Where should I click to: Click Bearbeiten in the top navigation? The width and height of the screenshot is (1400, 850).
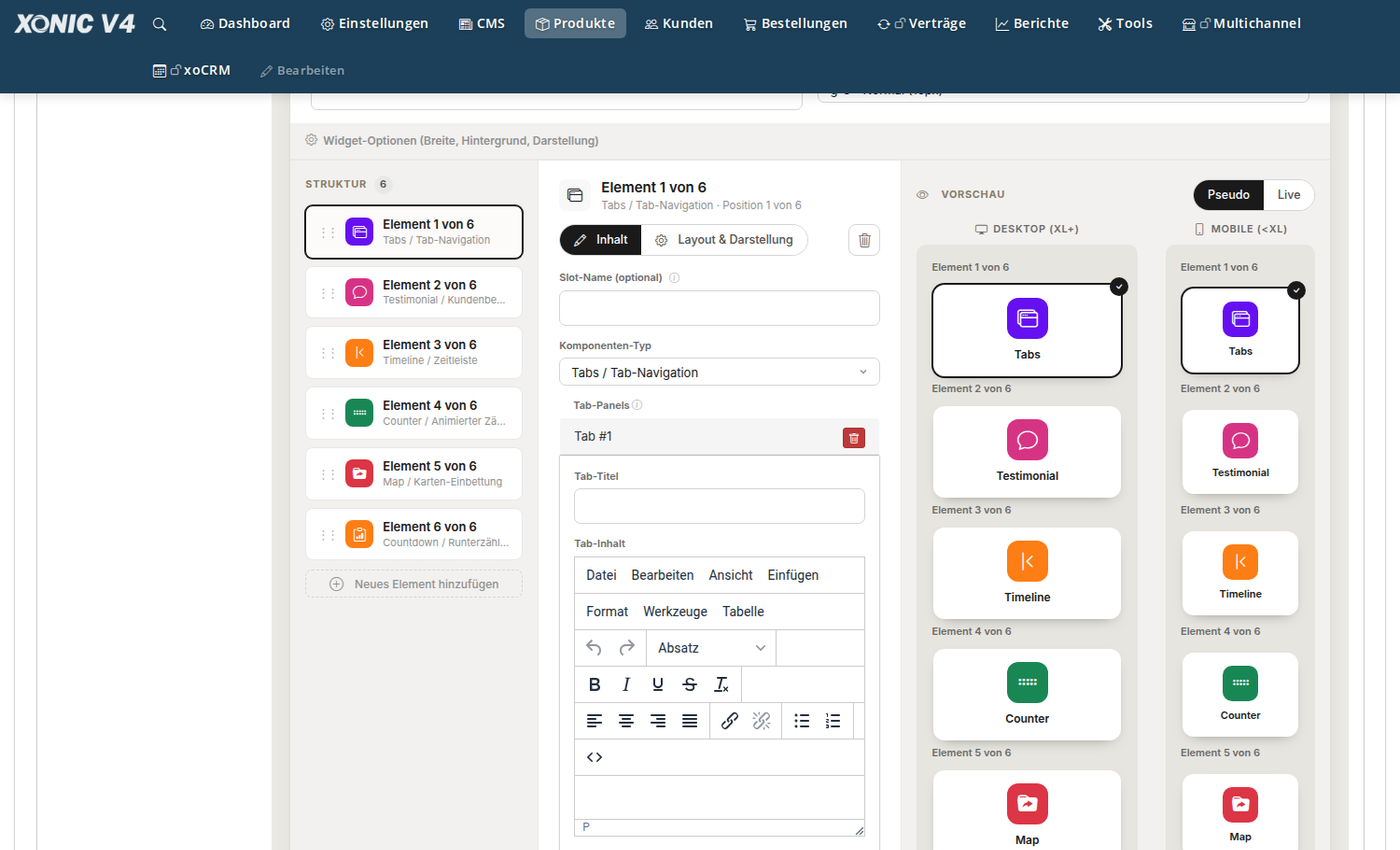[x=302, y=70]
